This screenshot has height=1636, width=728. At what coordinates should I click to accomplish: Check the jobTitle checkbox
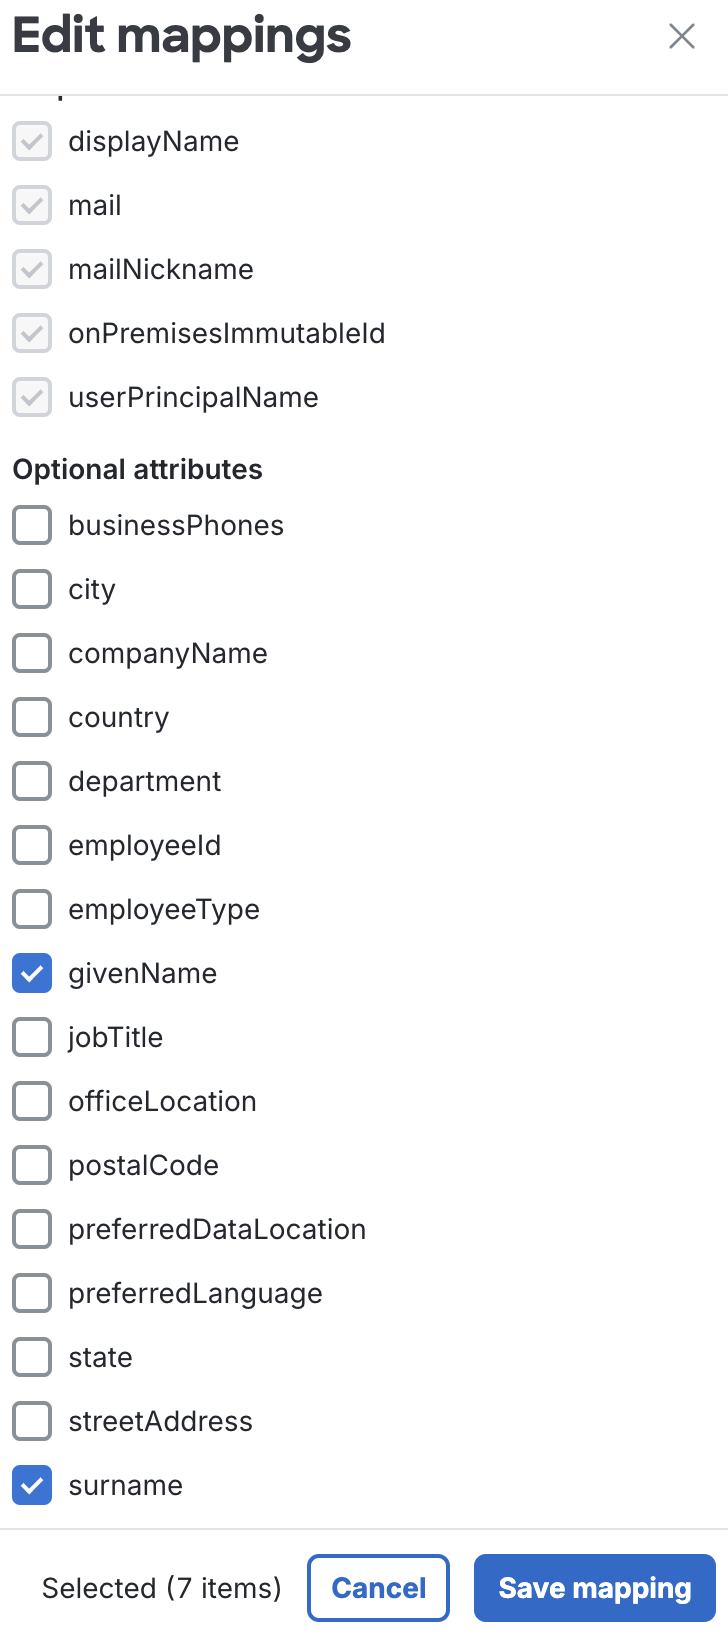click(32, 1037)
